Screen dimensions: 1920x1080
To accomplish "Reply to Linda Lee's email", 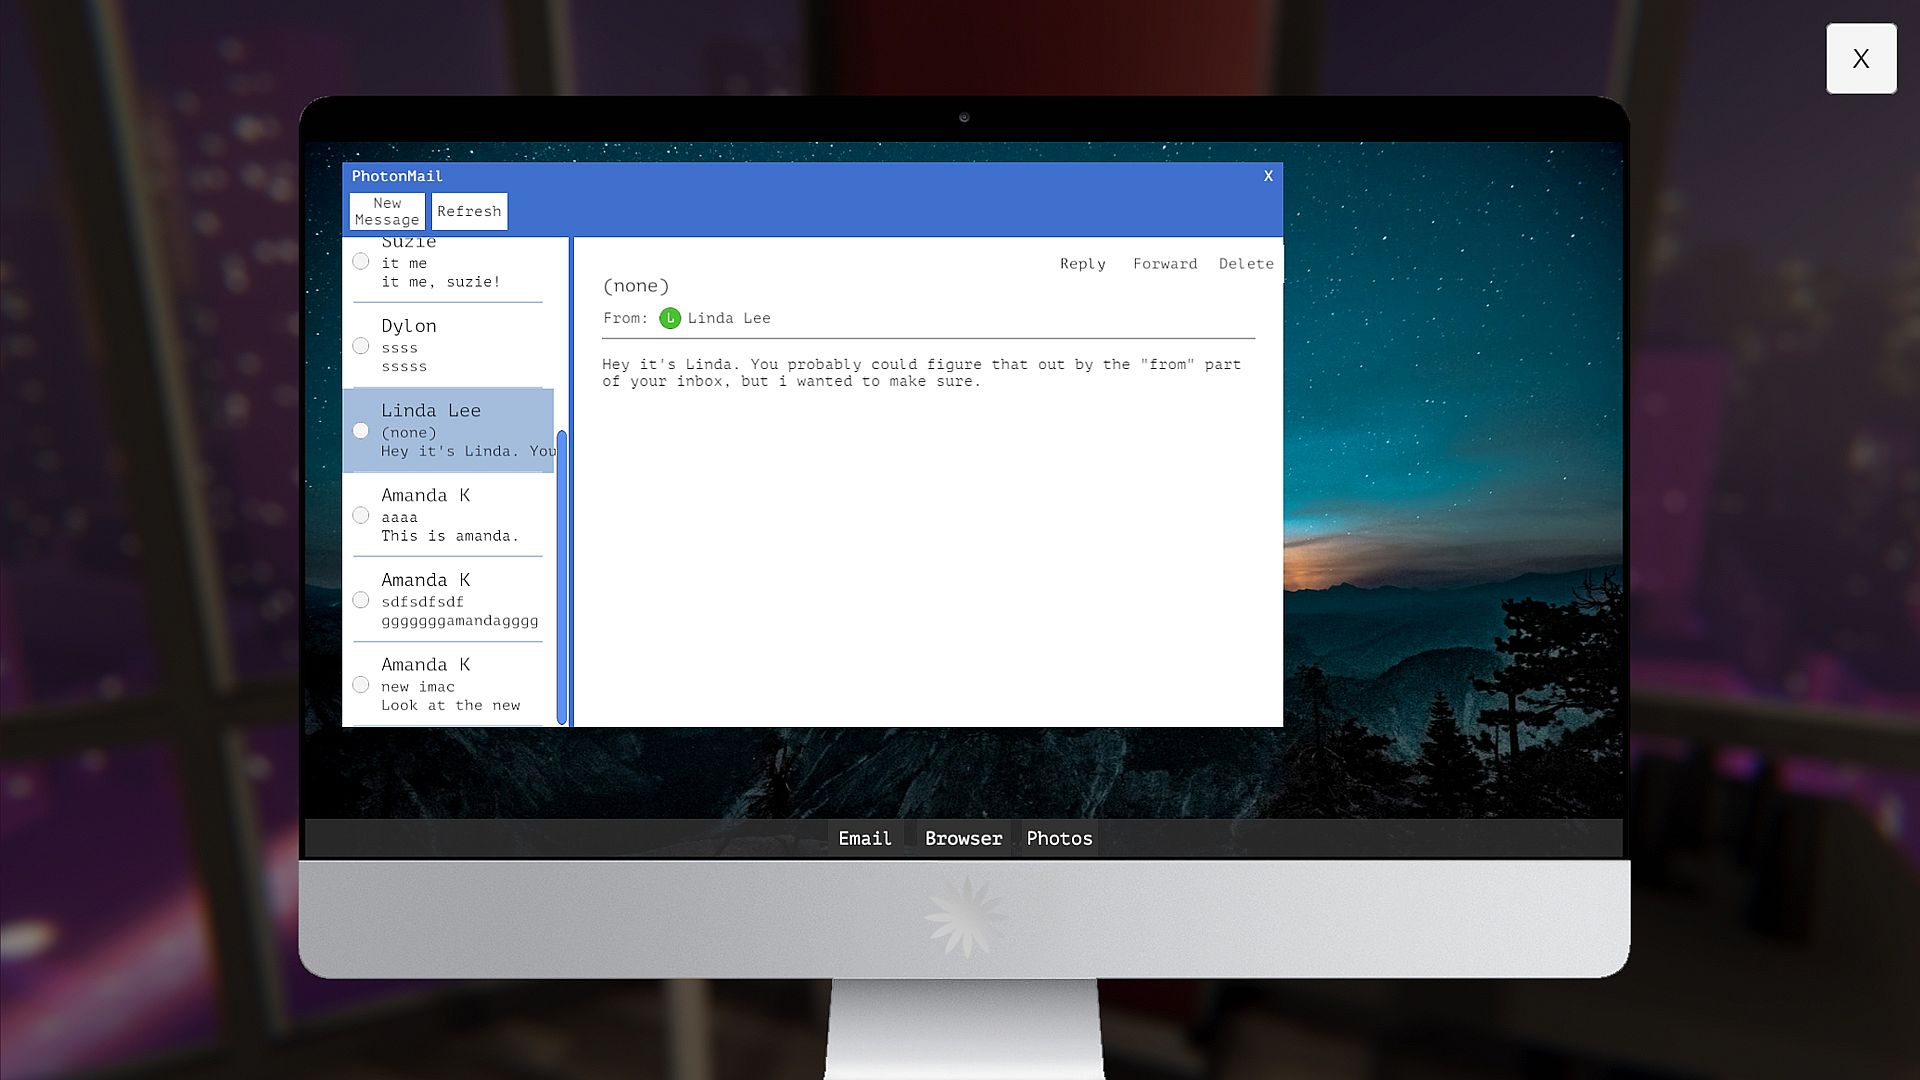I will 1082,264.
